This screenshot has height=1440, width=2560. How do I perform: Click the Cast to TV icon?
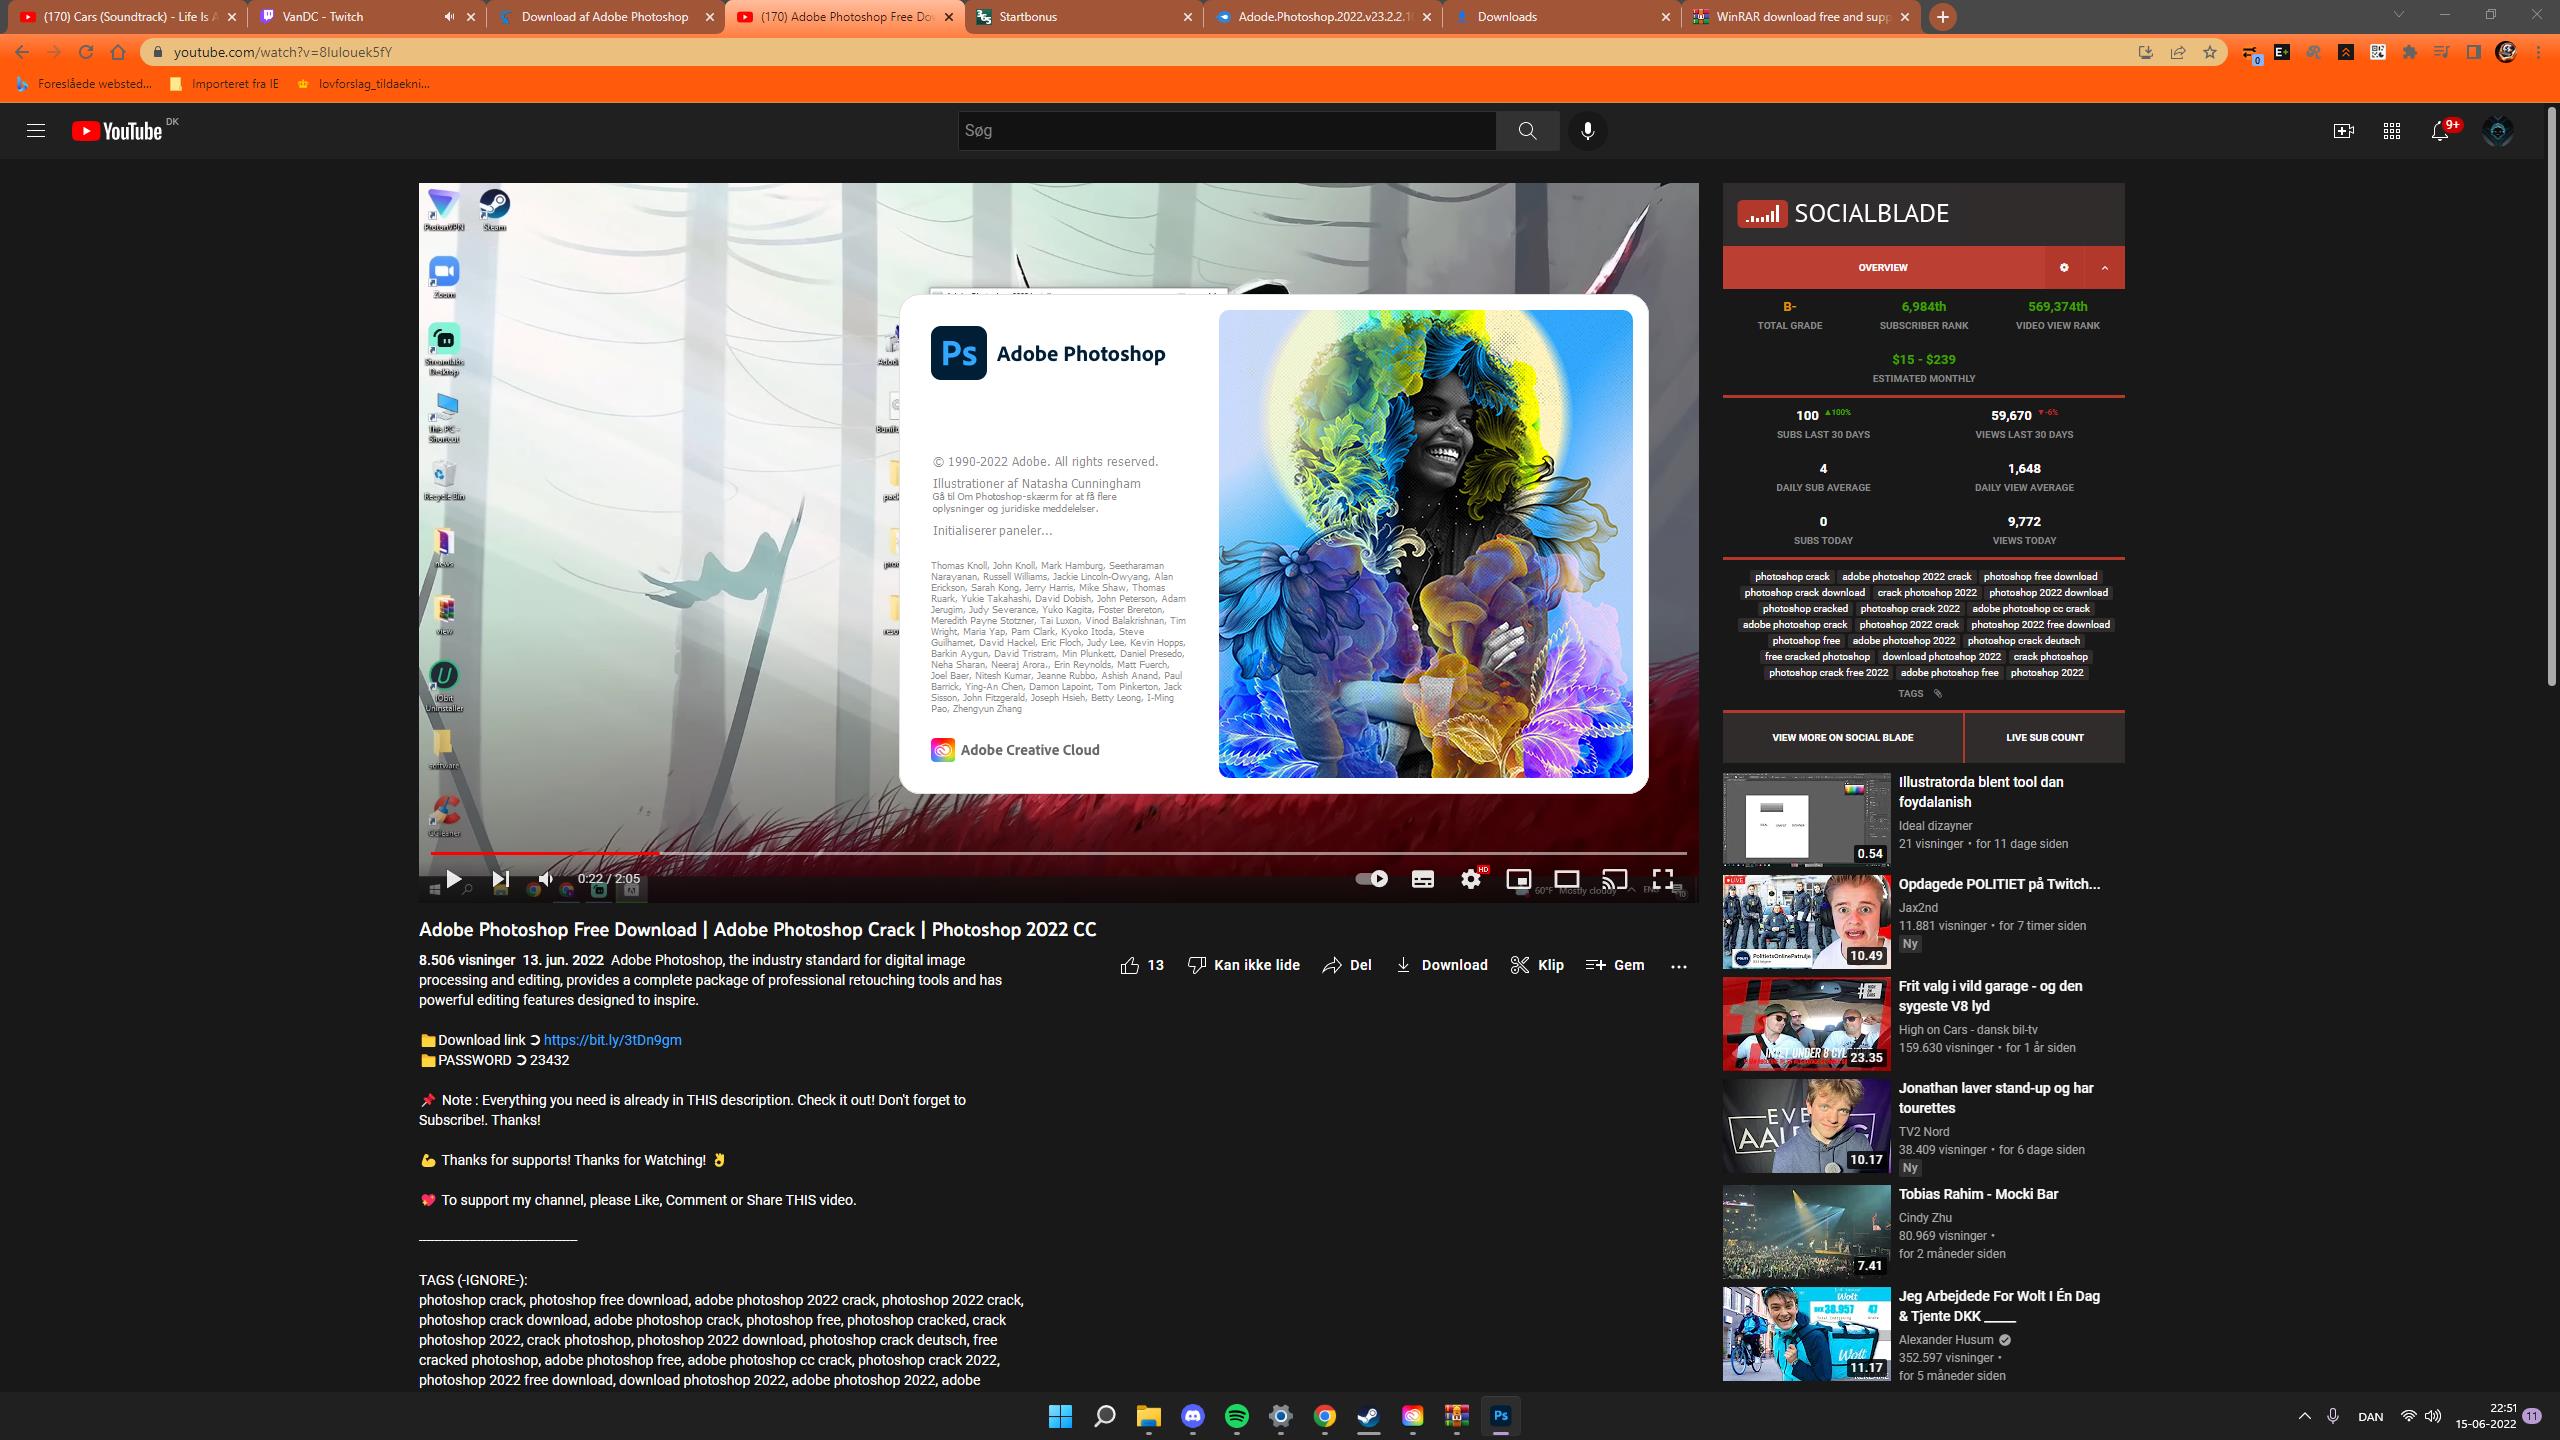1614,879
